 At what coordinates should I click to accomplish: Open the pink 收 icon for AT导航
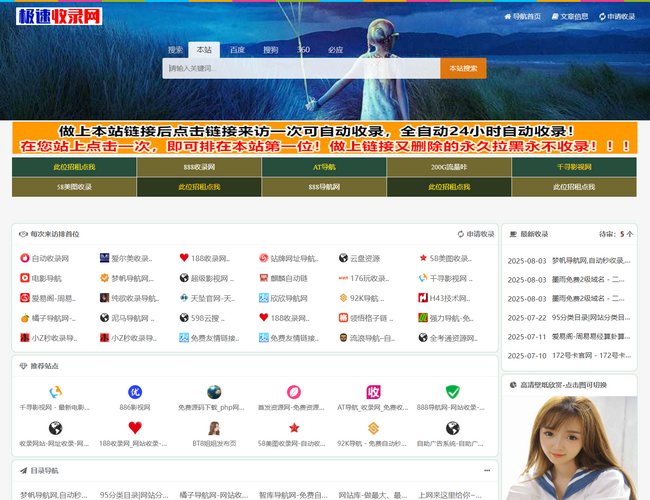click(x=373, y=392)
